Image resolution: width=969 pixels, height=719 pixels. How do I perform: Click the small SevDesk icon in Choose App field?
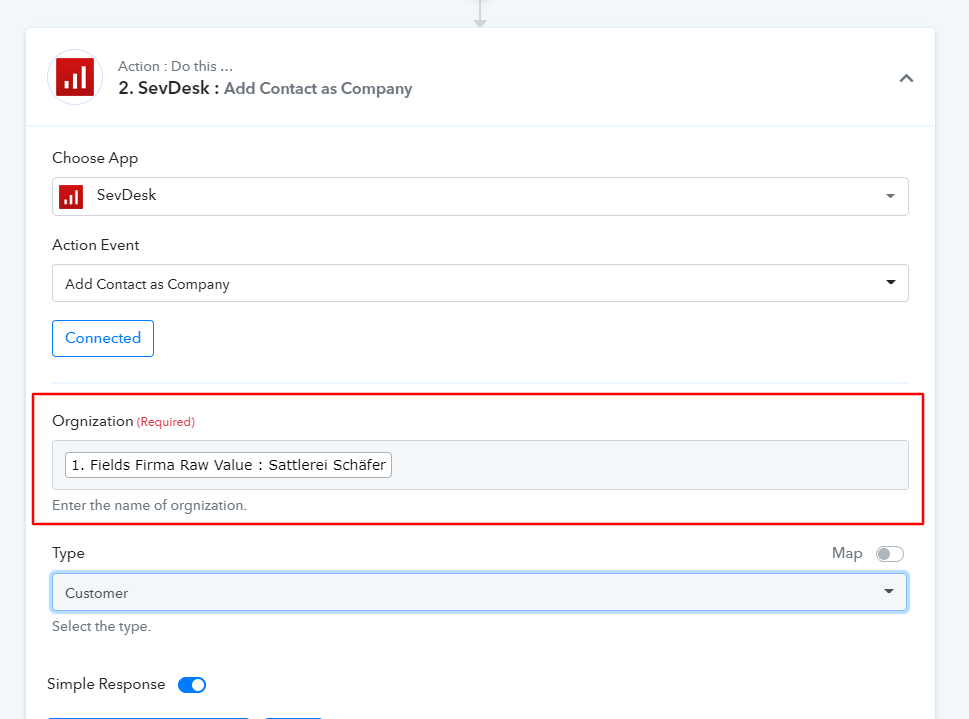click(71, 197)
